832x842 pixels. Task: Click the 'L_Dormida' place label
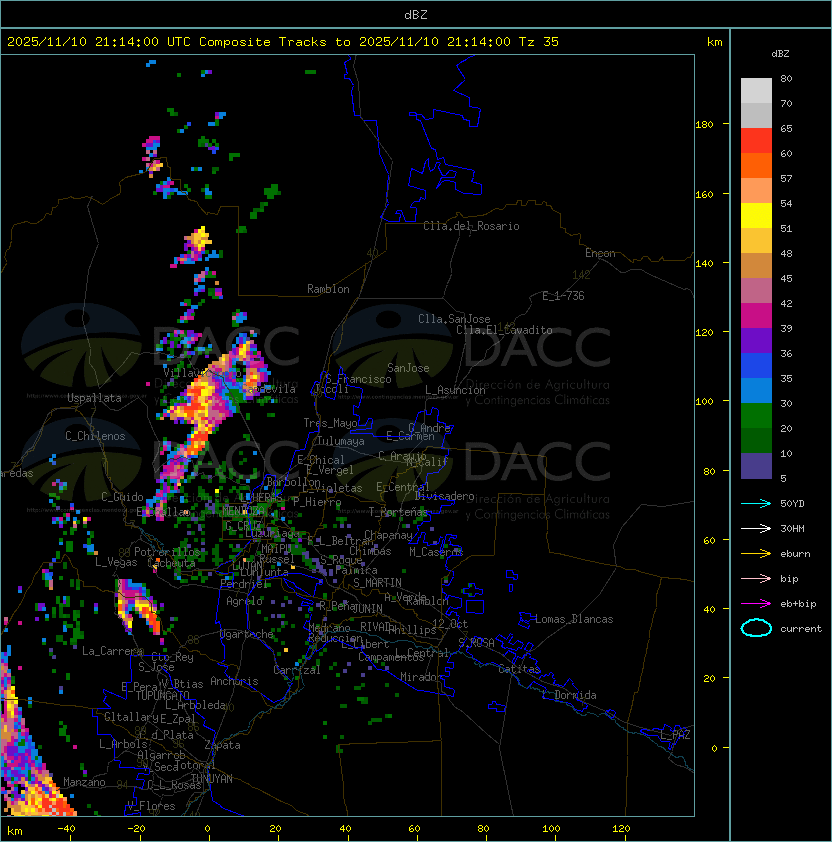569,695
